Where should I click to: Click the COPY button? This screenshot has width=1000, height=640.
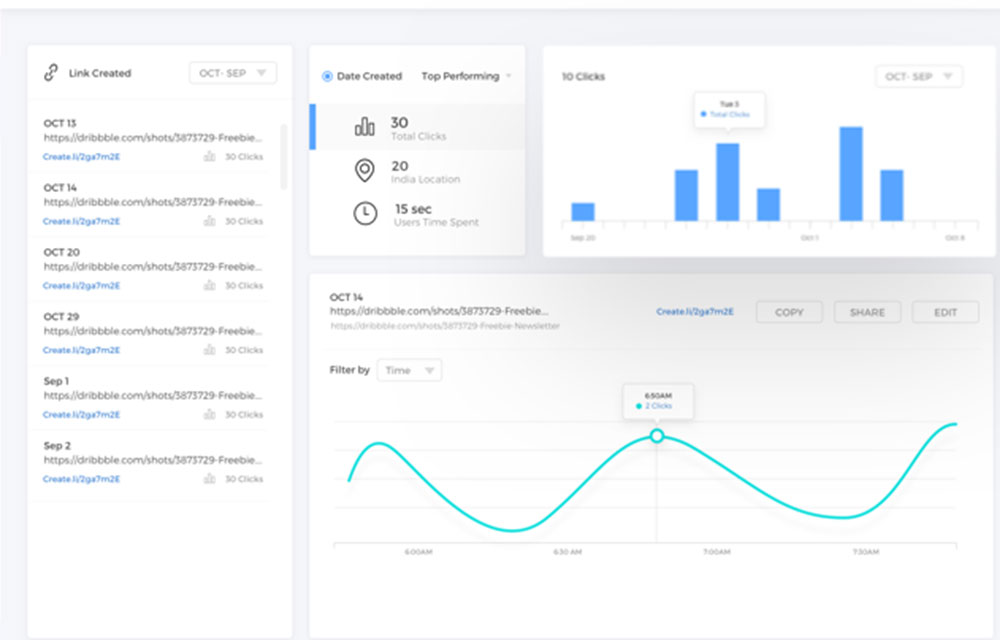[x=789, y=312]
